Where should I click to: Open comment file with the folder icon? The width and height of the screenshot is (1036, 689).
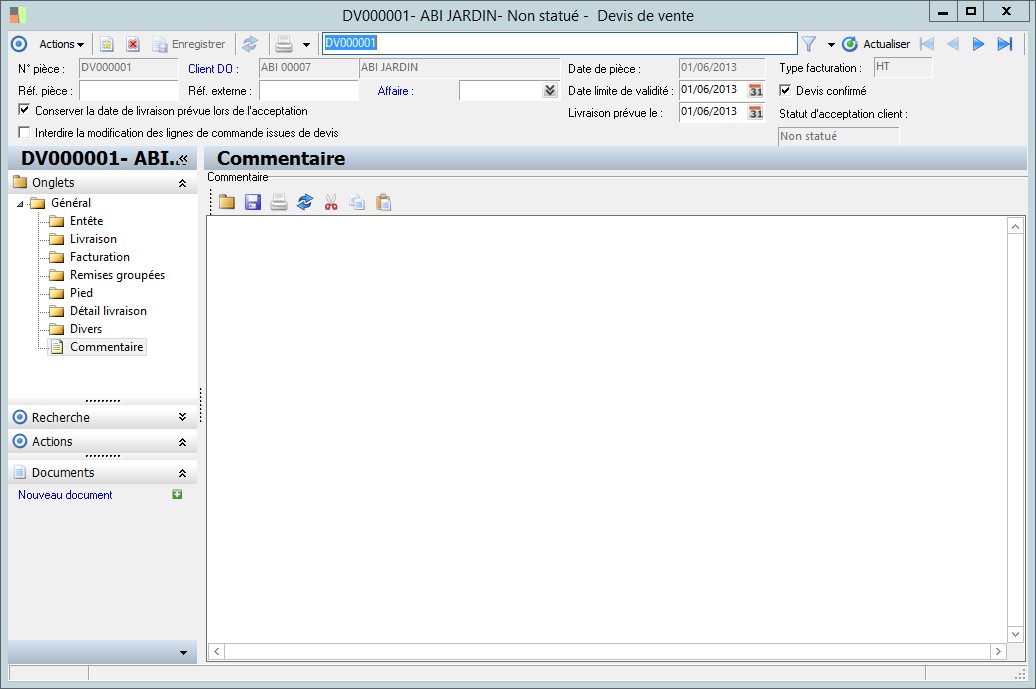227,202
